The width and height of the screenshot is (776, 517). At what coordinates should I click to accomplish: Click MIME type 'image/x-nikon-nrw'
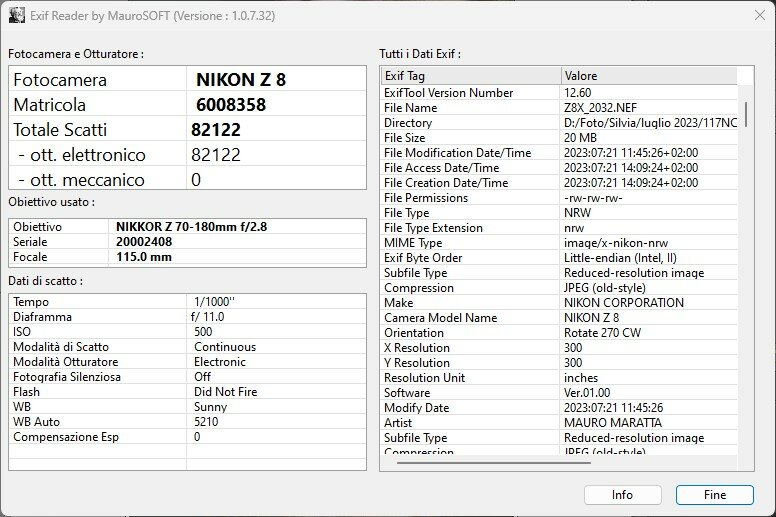click(x=616, y=243)
